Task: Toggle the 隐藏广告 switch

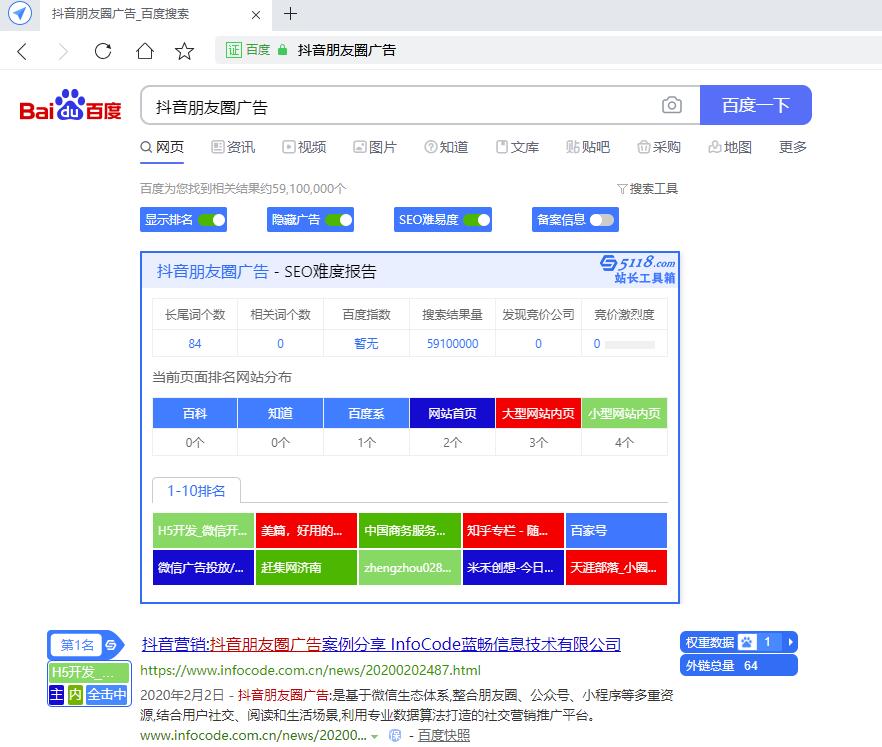Action: [339, 219]
